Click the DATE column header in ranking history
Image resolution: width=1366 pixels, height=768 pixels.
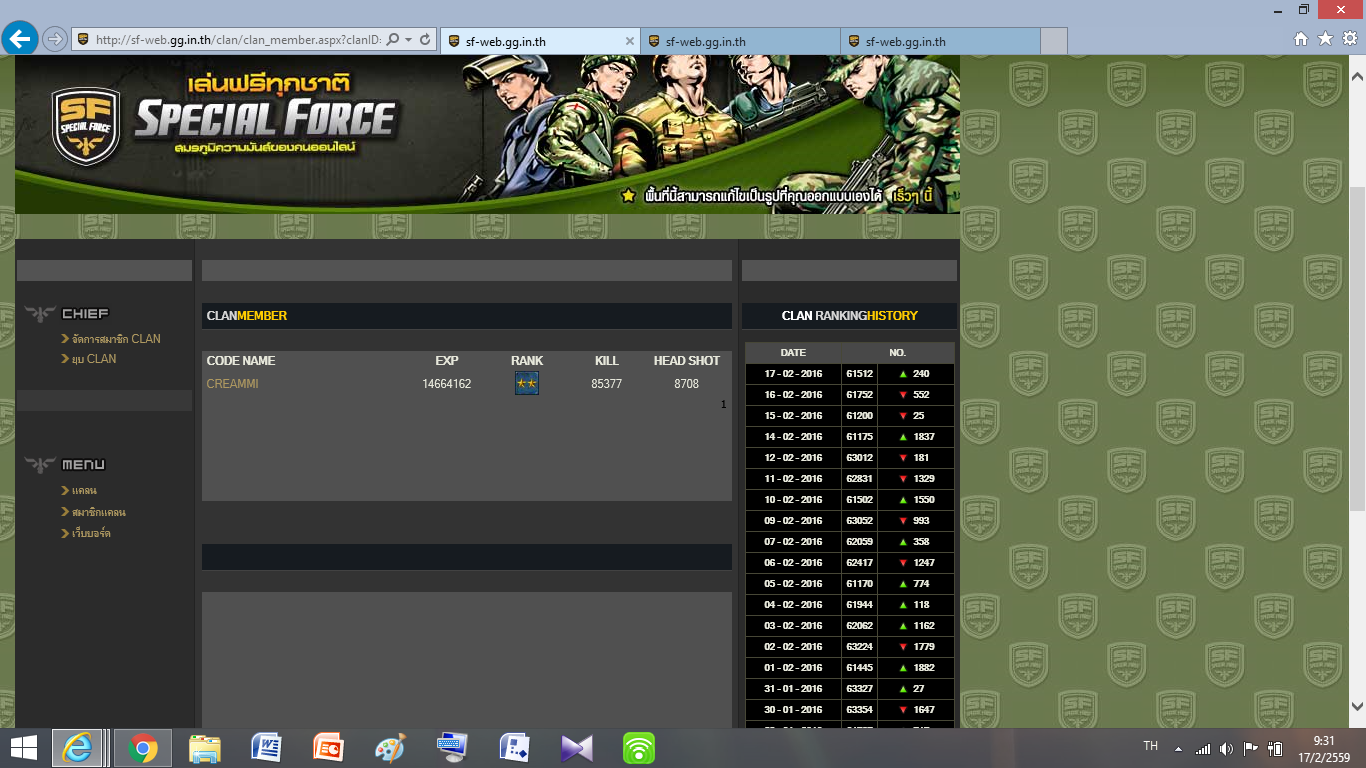[x=793, y=353]
